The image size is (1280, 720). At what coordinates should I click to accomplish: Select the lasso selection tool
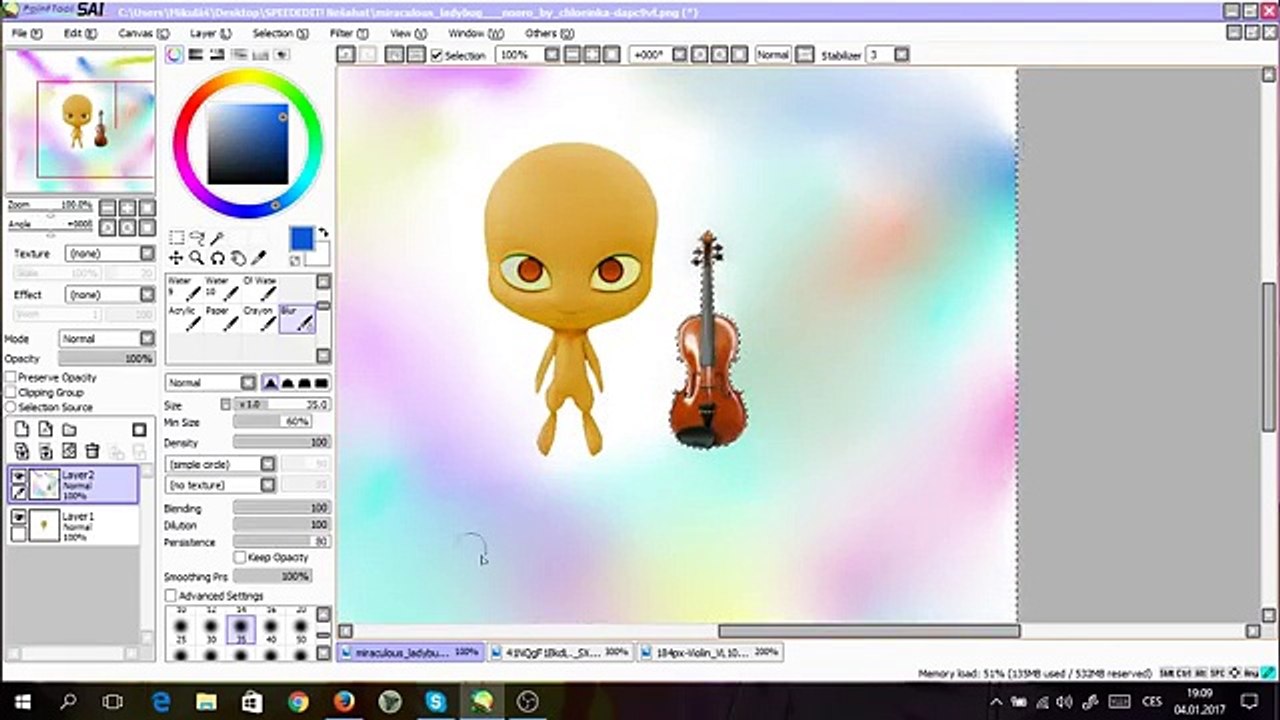pyautogui.click(x=197, y=238)
